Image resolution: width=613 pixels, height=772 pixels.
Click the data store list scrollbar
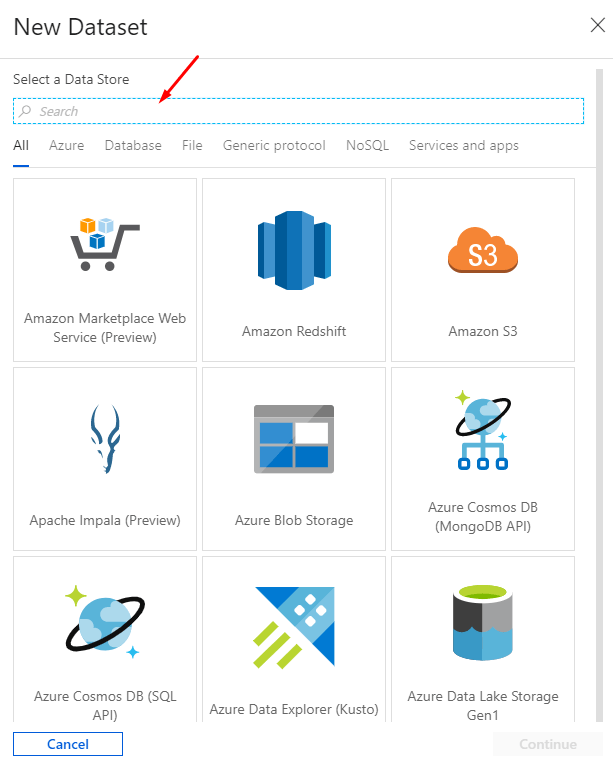(x=599, y=395)
